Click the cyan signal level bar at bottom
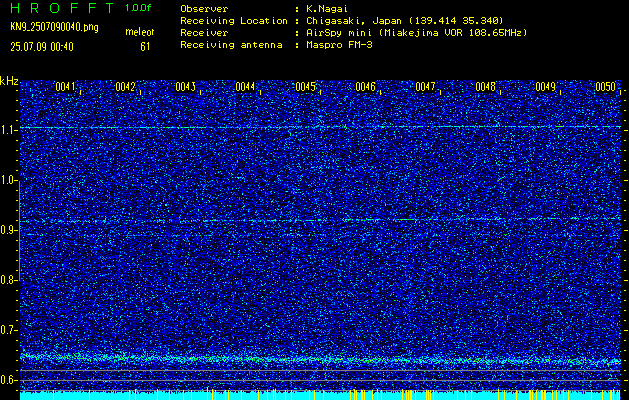The width and height of the screenshot is (629, 400). [x=320, y=395]
